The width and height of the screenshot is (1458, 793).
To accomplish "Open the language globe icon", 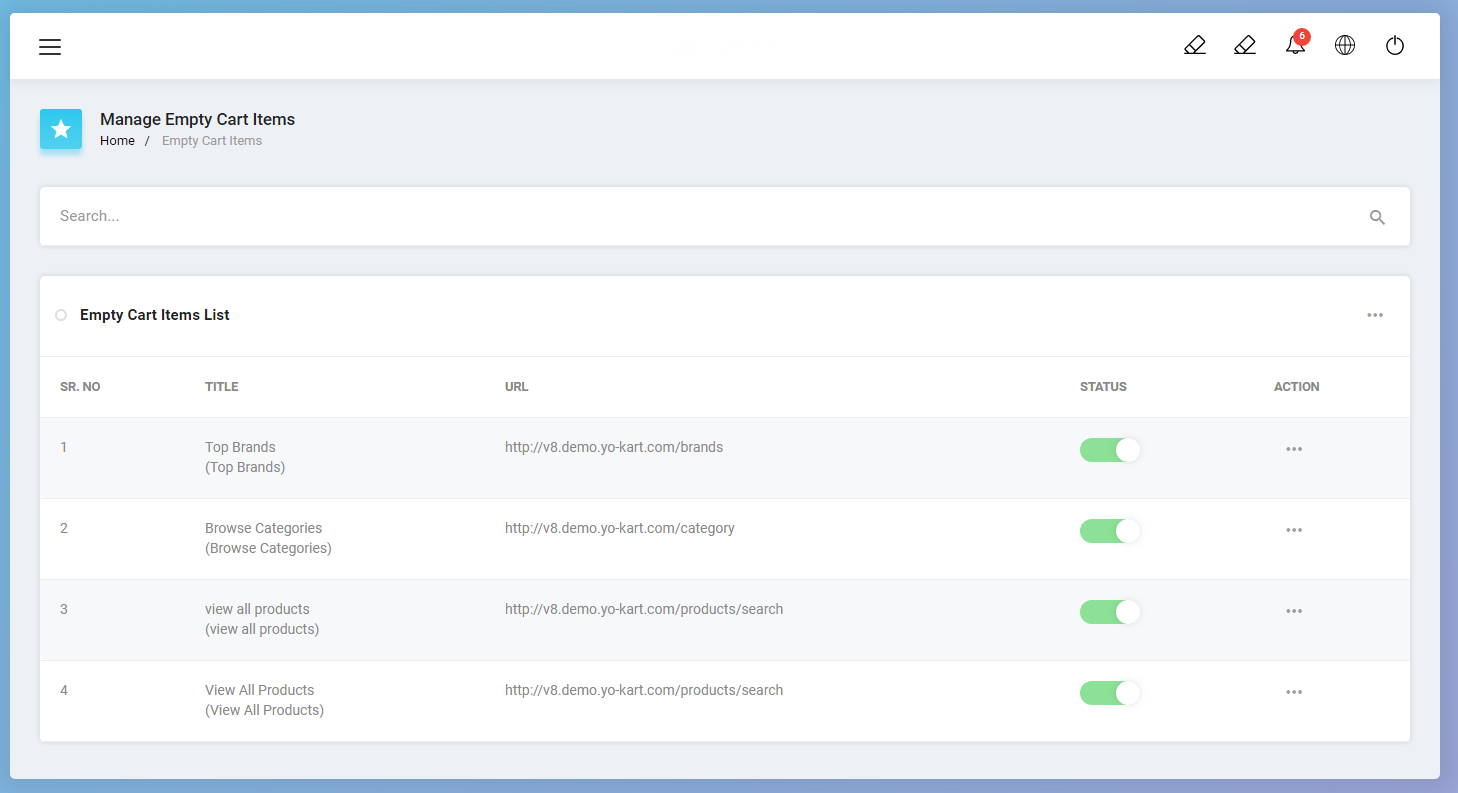I will click(x=1344, y=45).
